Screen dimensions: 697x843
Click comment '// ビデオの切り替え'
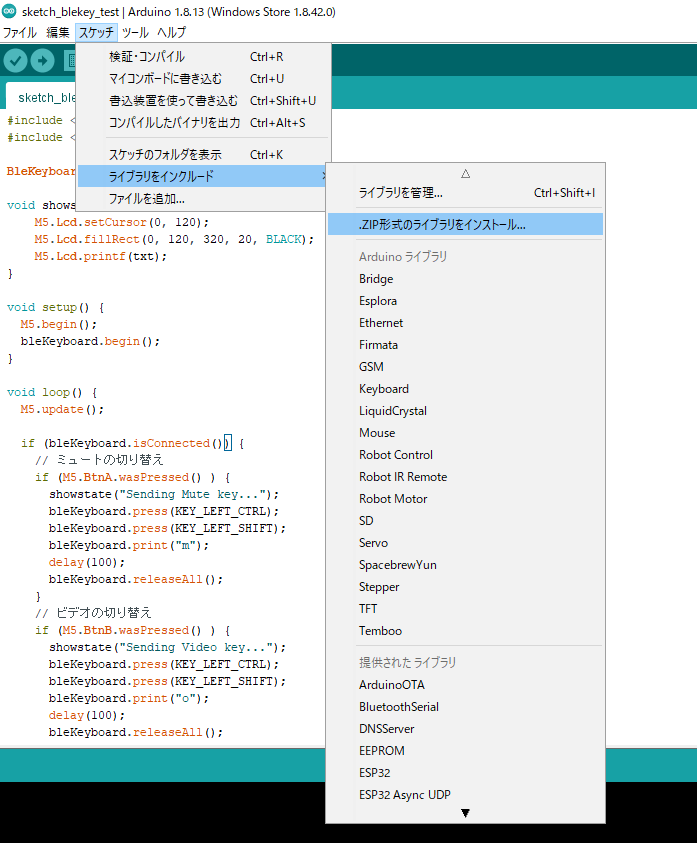(94, 613)
